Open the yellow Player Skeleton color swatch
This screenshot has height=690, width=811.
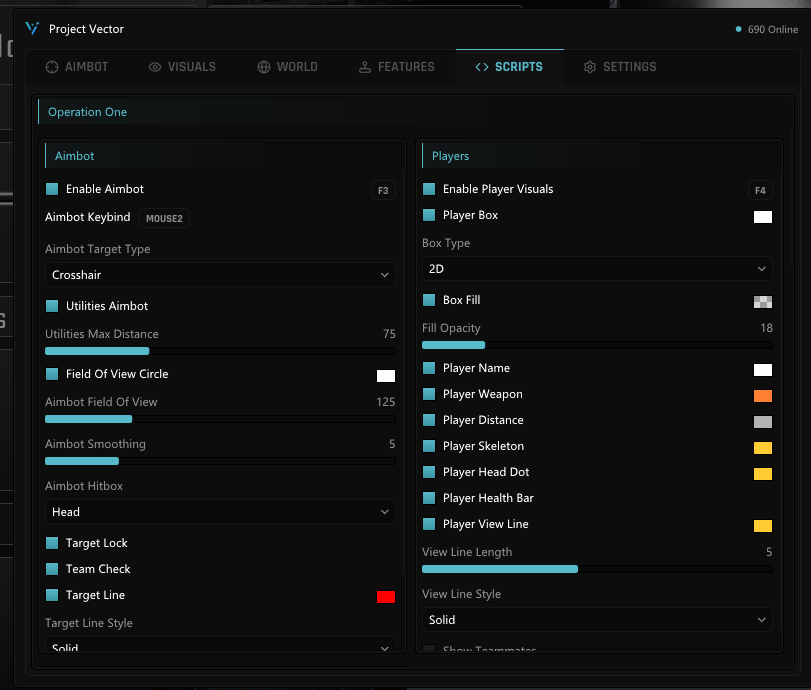pos(763,448)
